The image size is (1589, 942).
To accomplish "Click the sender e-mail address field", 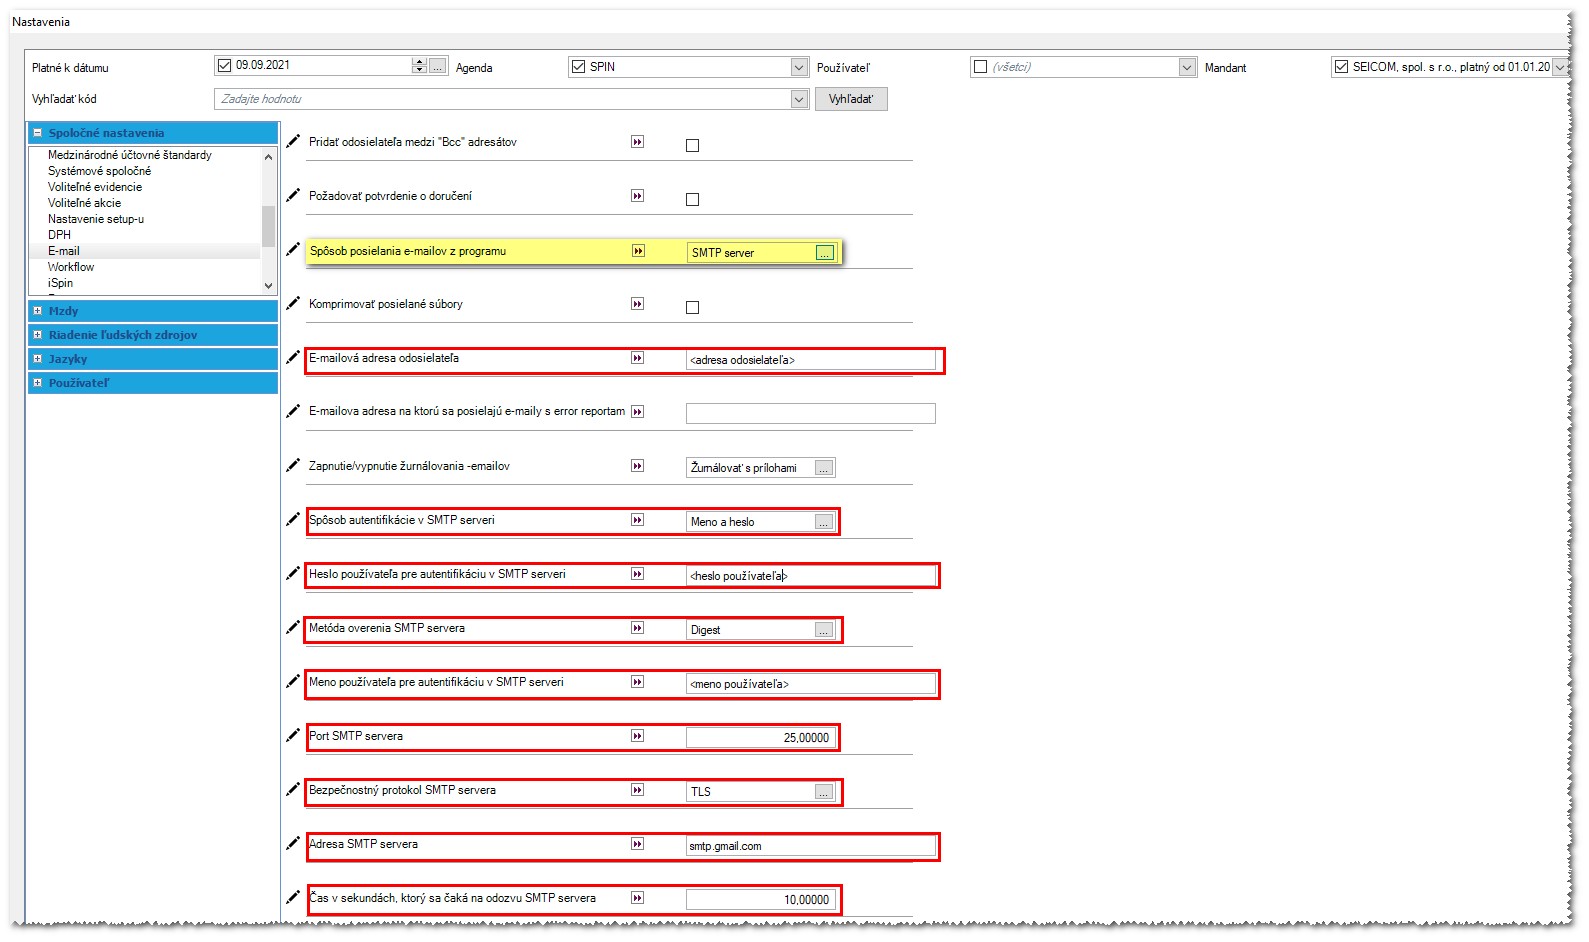I will (x=811, y=360).
